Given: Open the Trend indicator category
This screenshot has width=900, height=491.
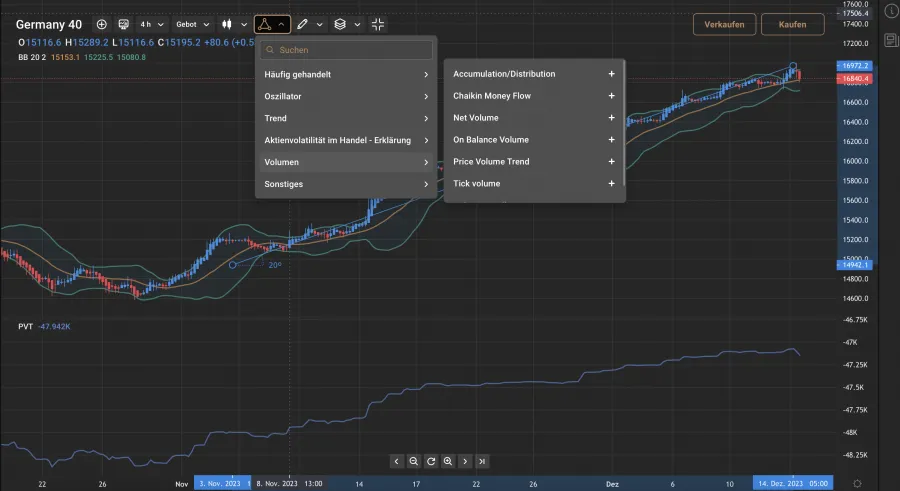Looking at the screenshot, I should [346, 118].
